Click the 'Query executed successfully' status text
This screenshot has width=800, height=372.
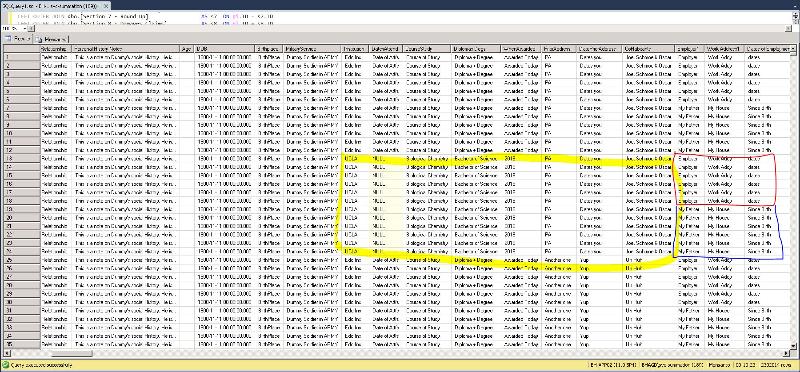click(42, 365)
